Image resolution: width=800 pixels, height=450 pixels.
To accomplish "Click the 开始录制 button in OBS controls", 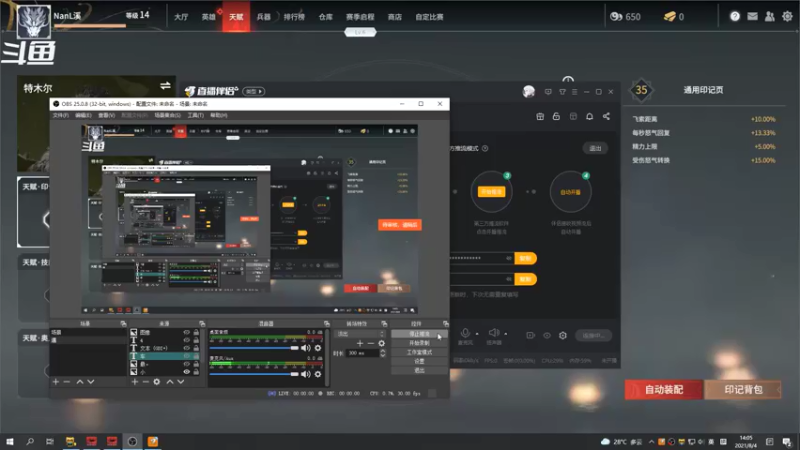I will pyautogui.click(x=419, y=343).
